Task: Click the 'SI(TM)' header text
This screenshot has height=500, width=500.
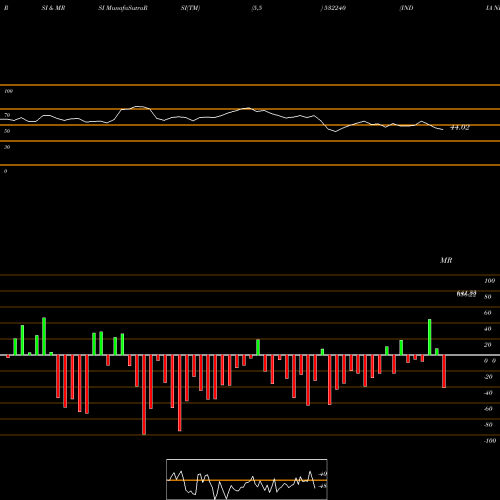Action: (190, 8)
